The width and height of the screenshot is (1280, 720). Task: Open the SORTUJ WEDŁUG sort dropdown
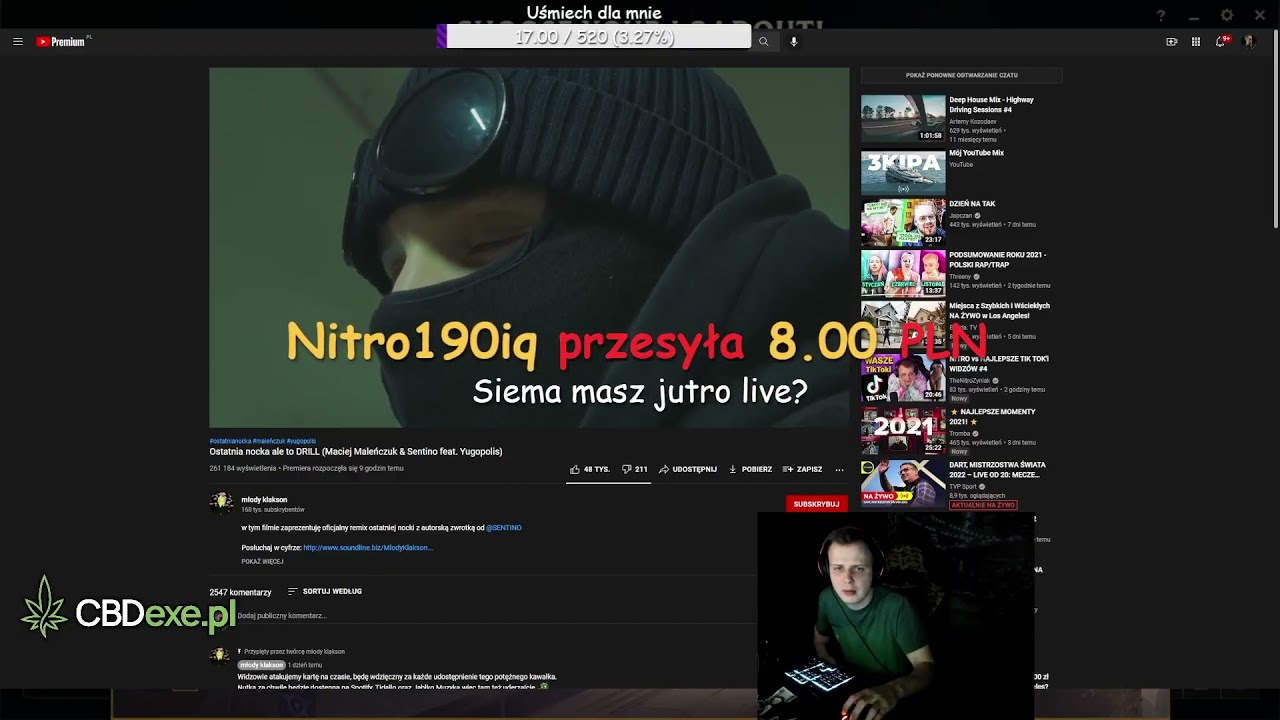325,591
